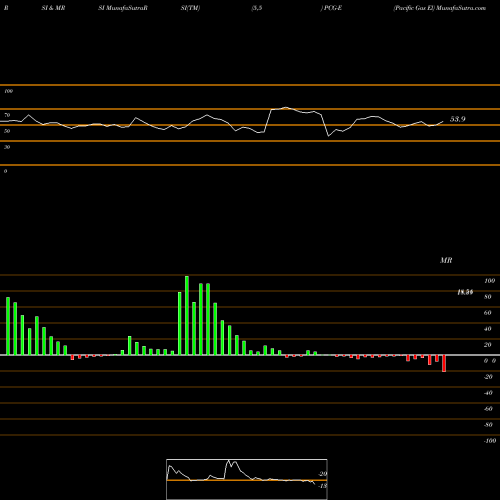500x500 pixels.
Task: Click the MR panel title label
Action: (x=446, y=260)
